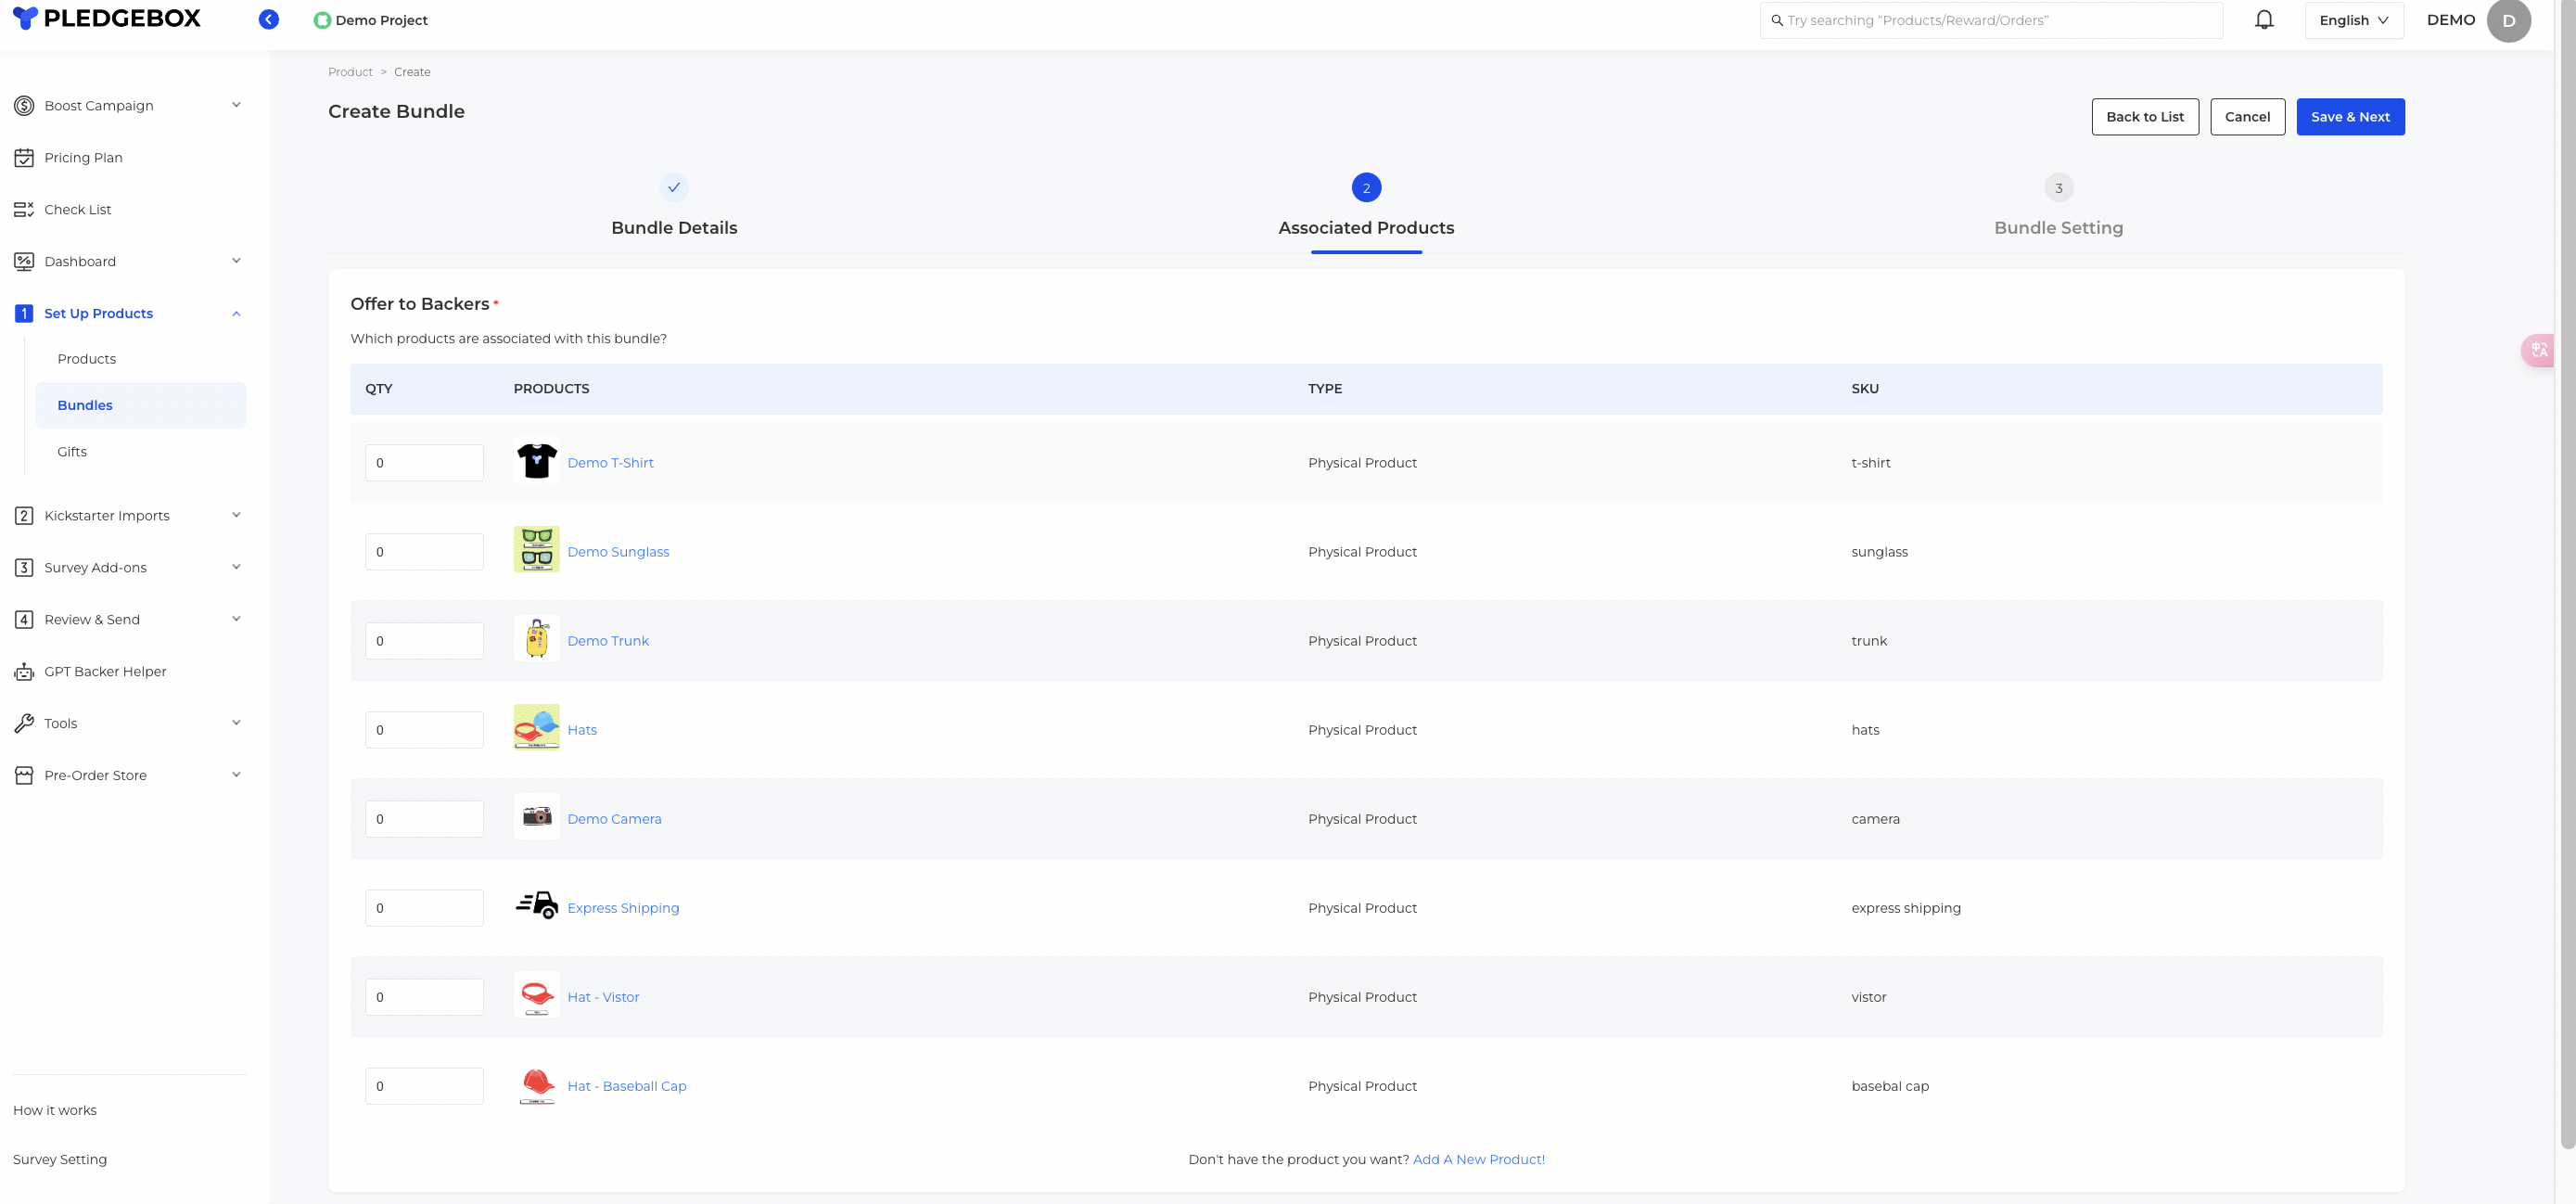This screenshot has height=1204, width=2576.
Task: Click the Check List icon
Action: (24, 209)
